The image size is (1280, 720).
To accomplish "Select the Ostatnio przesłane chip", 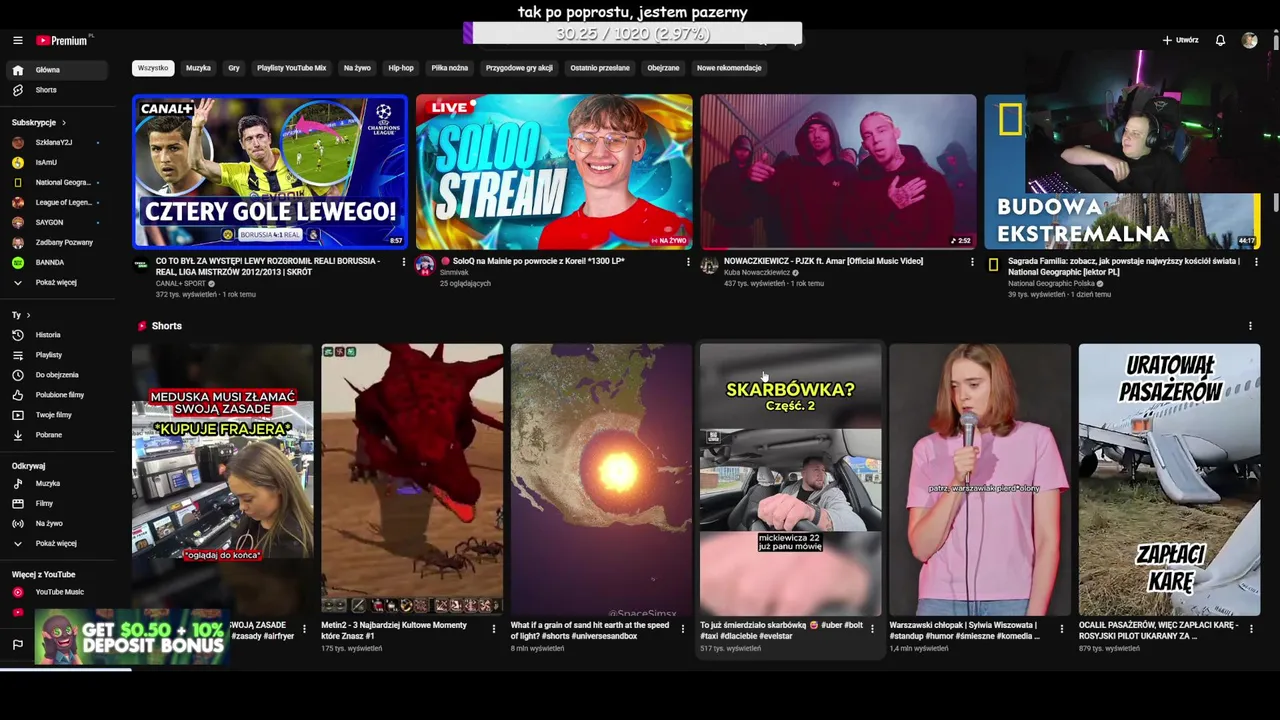I will click(x=600, y=68).
